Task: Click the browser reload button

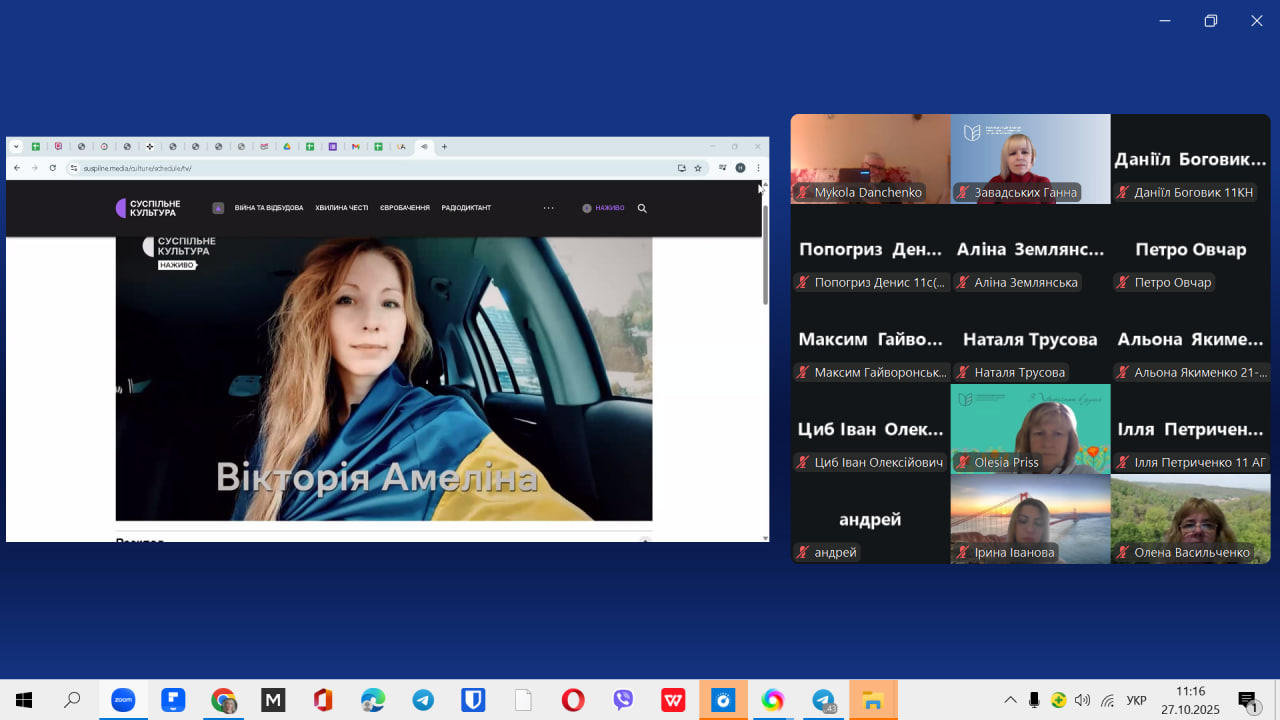Action: tap(52, 168)
